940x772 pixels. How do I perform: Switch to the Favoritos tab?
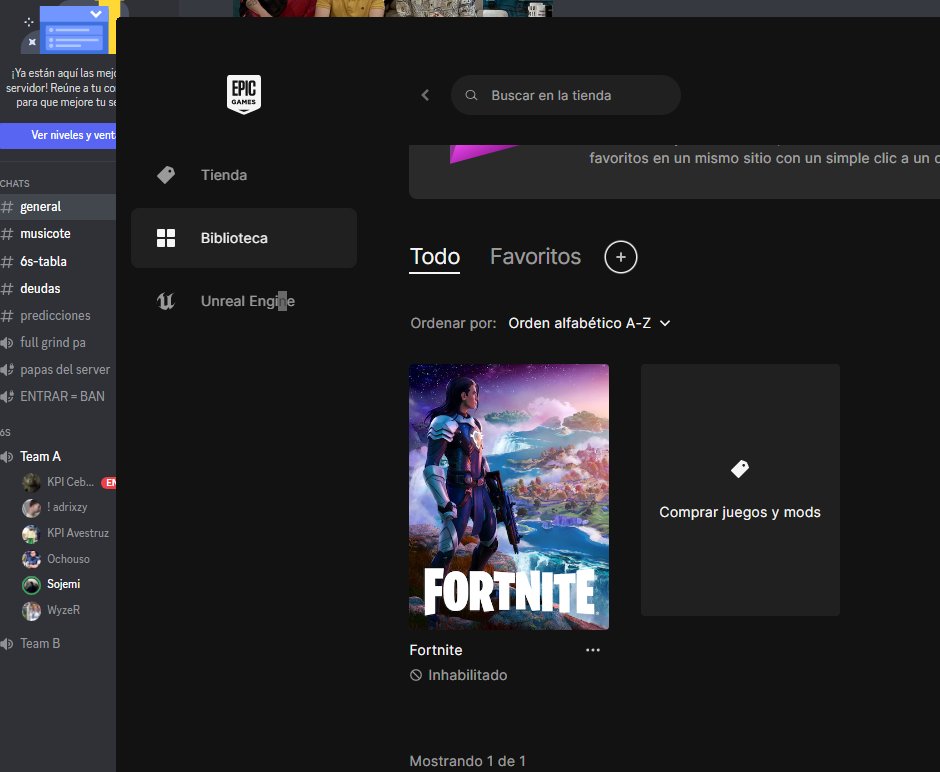[535, 257]
